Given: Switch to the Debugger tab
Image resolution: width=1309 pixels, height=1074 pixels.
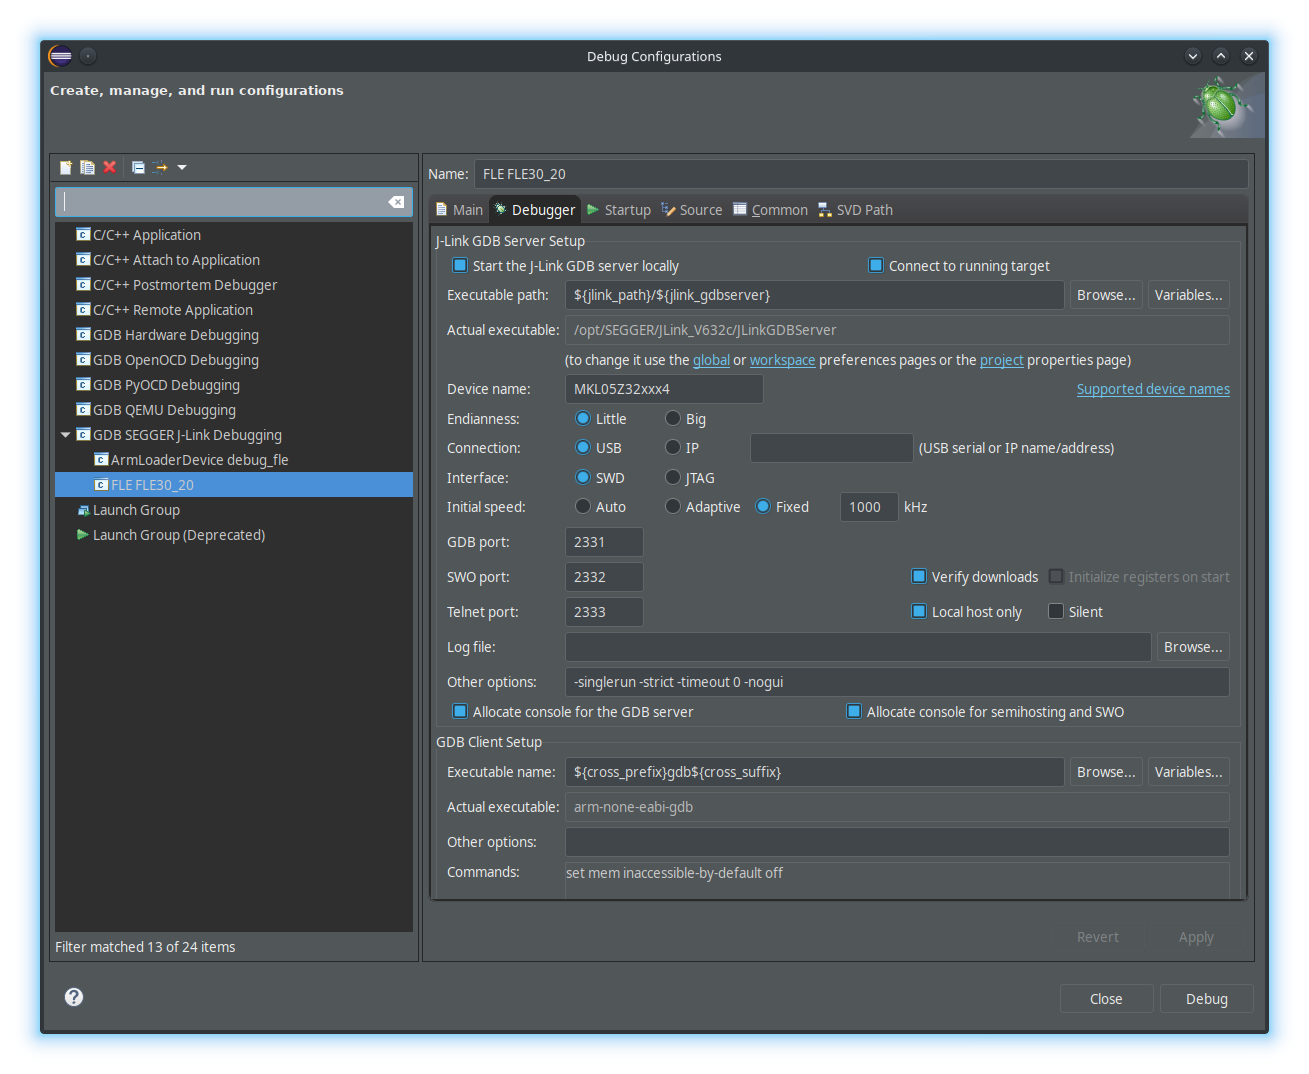Looking at the screenshot, I should (535, 210).
